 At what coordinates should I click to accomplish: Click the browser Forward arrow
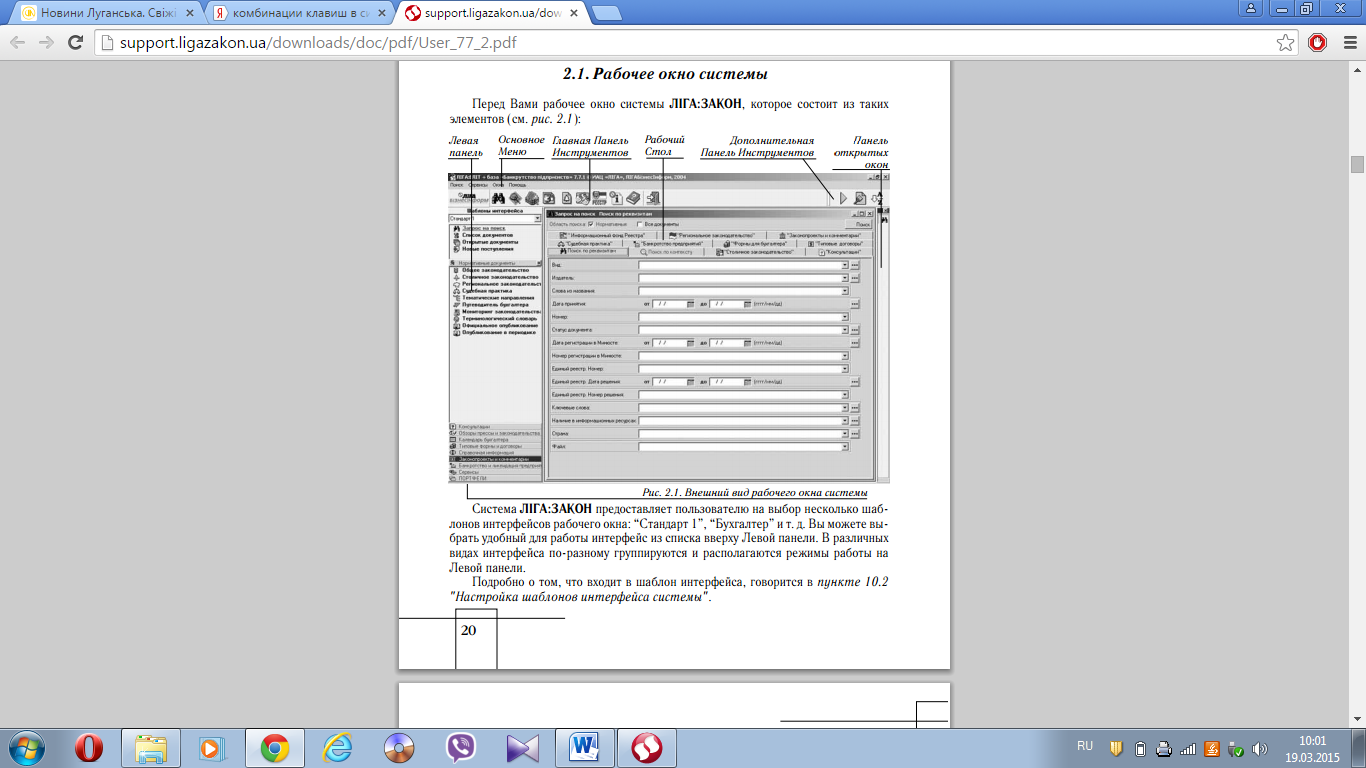(46, 43)
